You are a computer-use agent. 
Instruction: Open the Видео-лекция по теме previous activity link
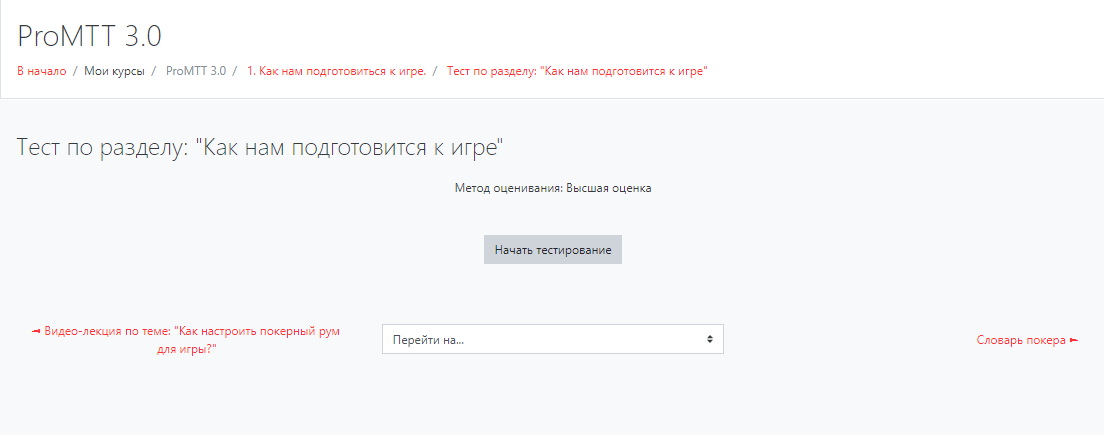point(192,331)
